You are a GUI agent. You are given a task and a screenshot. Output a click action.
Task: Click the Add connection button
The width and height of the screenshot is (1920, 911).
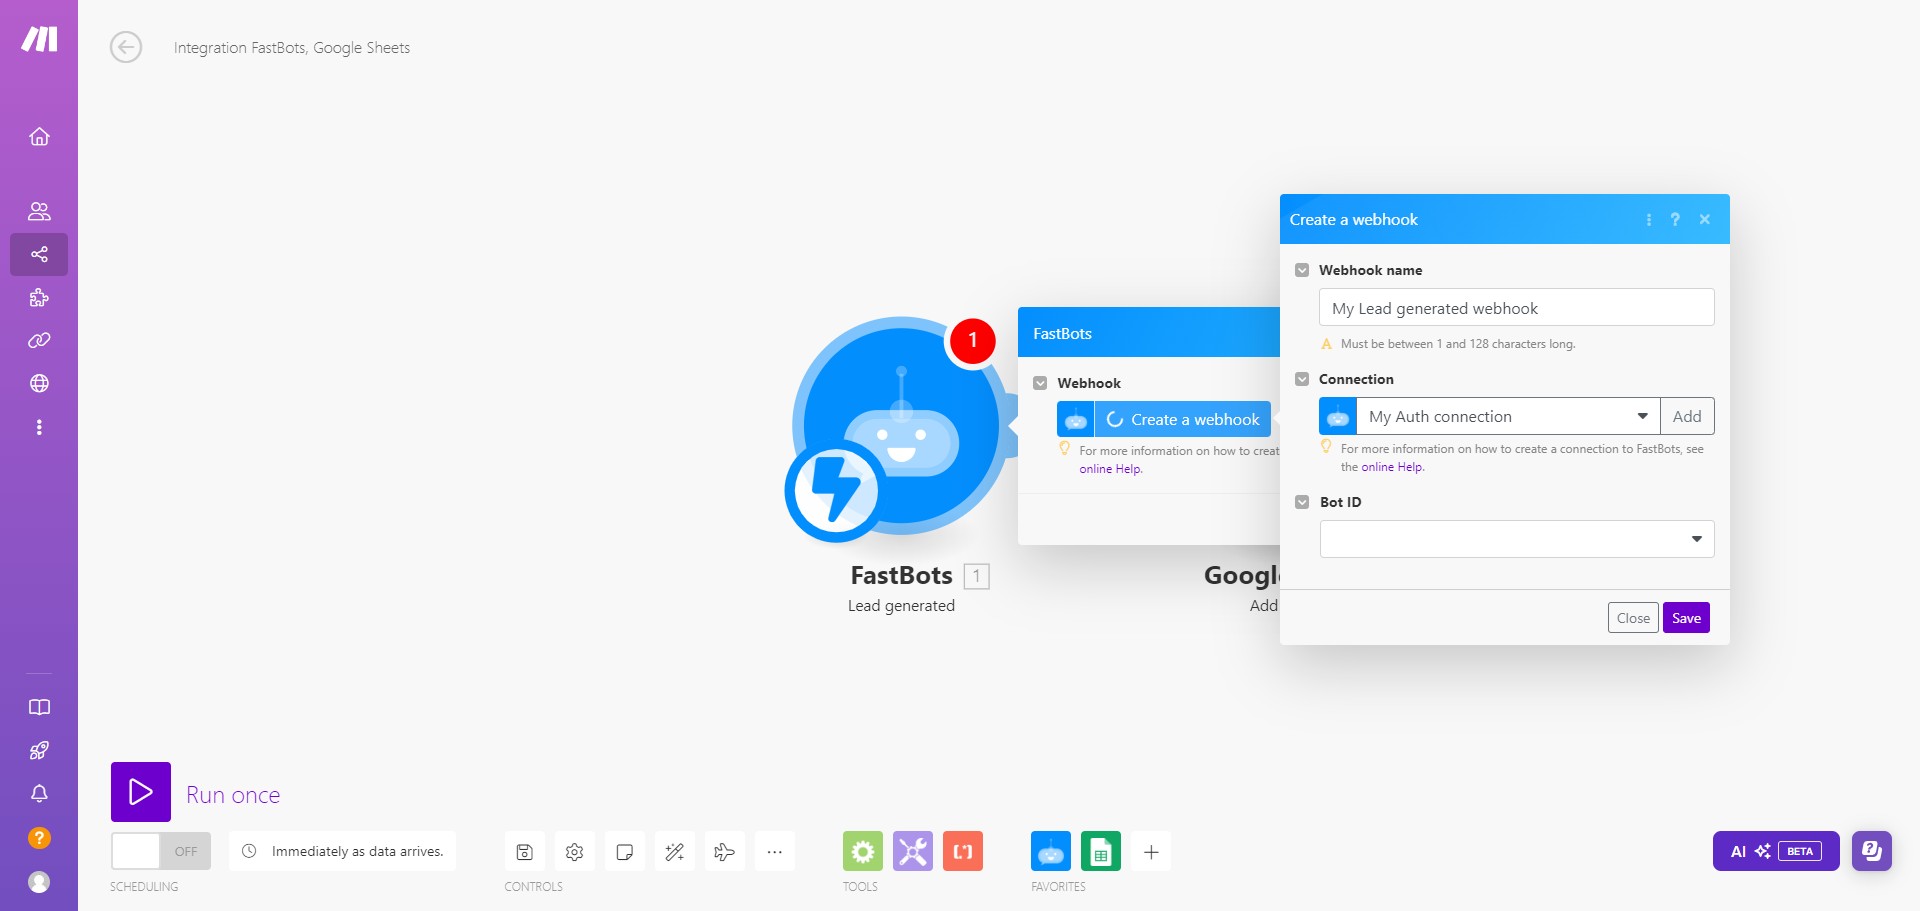1687,416
